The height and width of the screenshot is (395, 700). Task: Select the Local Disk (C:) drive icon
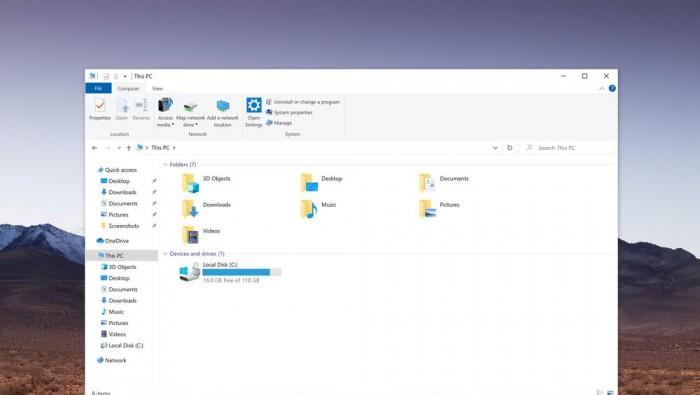tap(190, 272)
